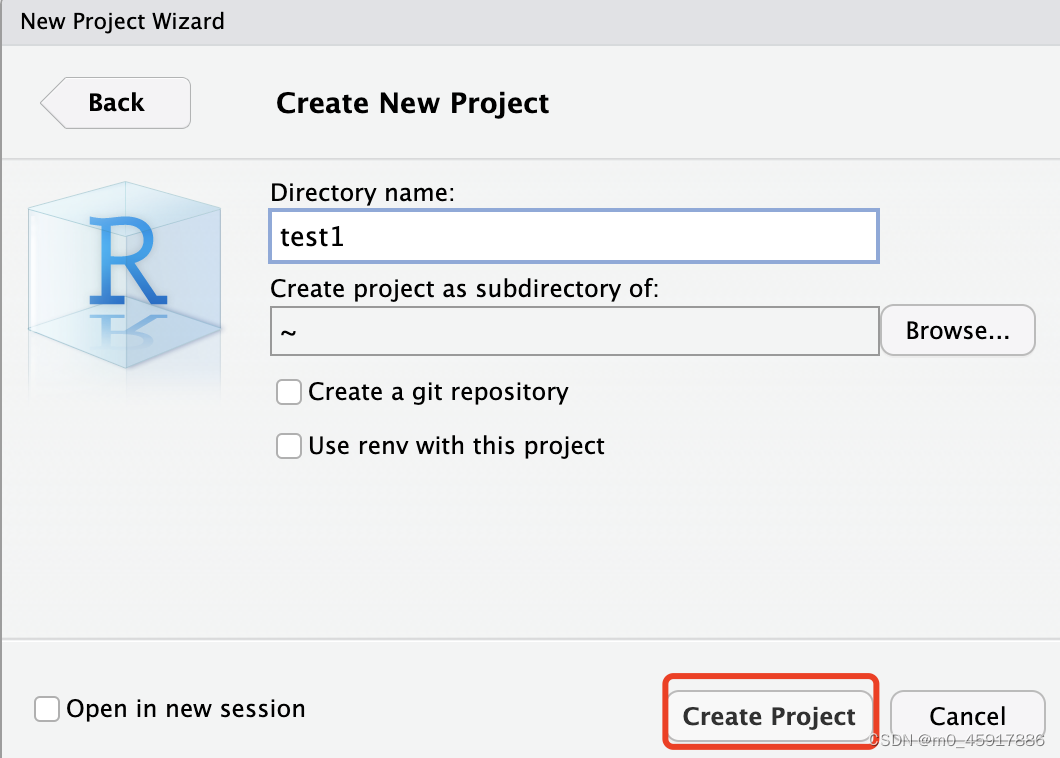This screenshot has width=1060, height=758.
Task: Toggle 'Open in new session' option
Action: click(x=46, y=709)
